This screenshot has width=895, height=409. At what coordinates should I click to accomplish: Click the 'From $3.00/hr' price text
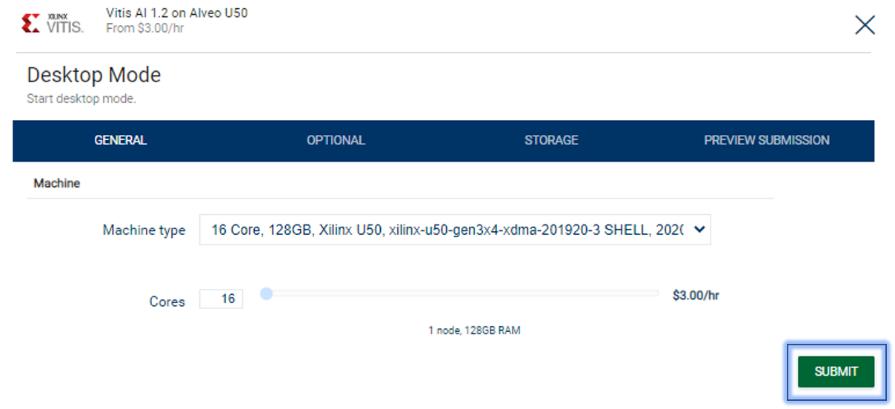(x=145, y=28)
